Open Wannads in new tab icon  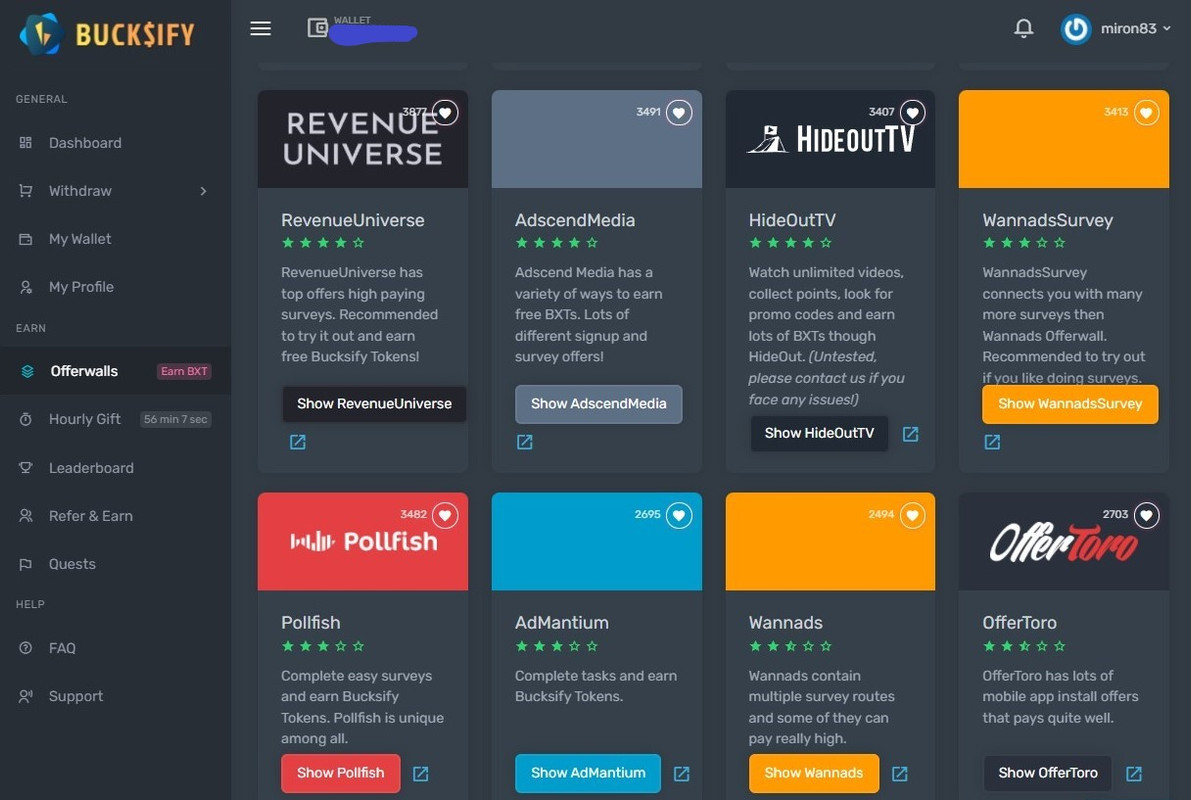[x=899, y=773]
